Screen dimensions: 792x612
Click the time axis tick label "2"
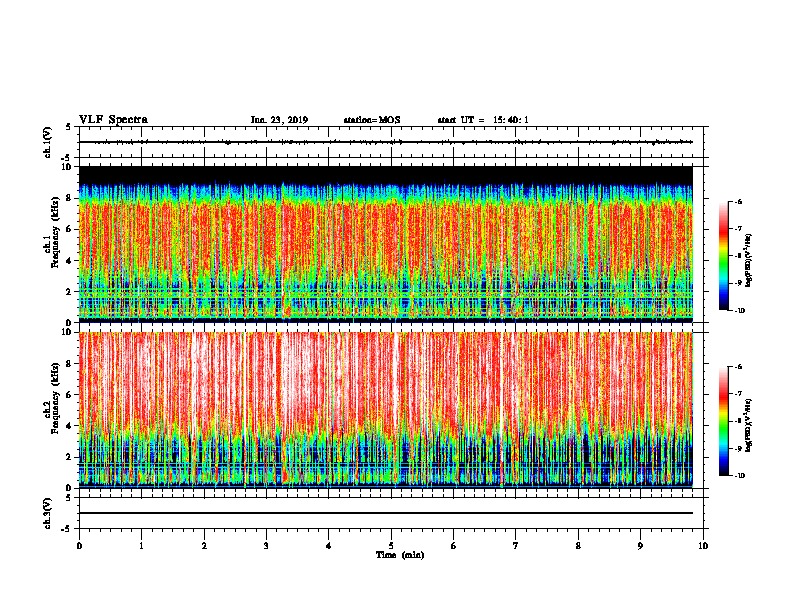point(204,546)
